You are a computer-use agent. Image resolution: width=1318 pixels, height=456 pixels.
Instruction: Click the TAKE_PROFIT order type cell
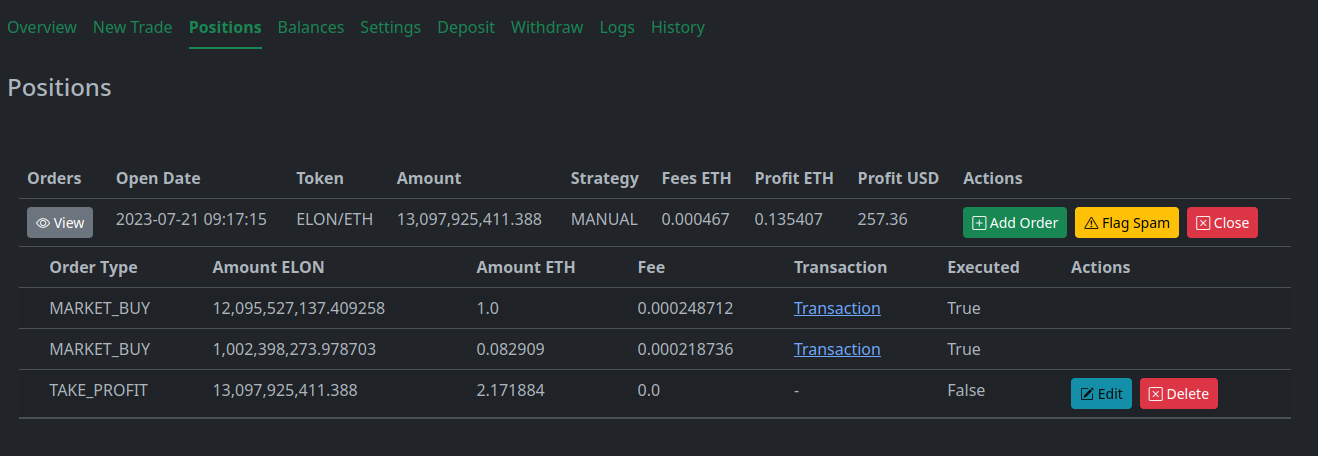click(99, 390)
